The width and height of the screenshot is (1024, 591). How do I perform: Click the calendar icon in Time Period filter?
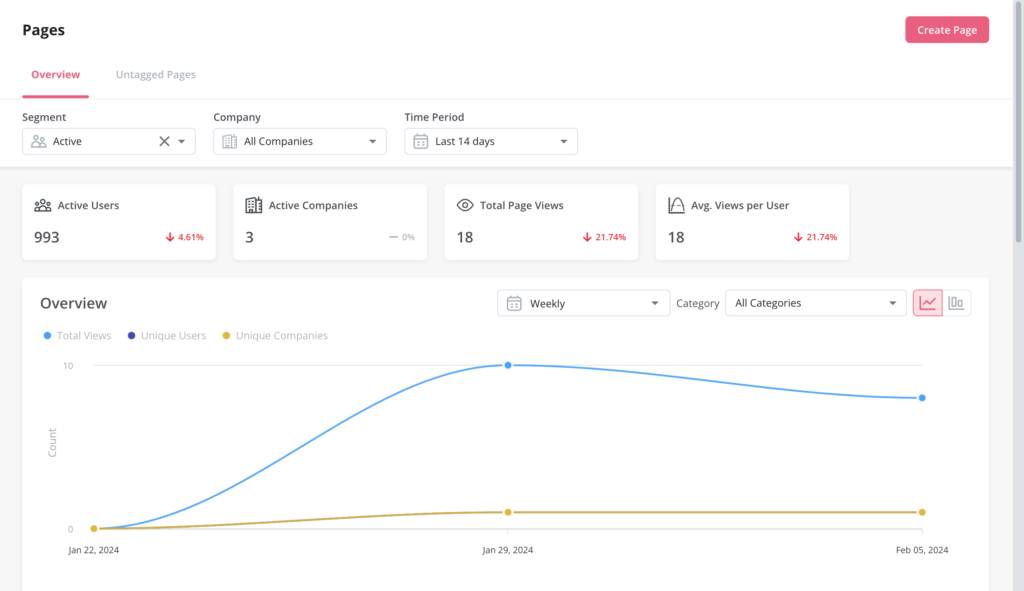[x=420, y=141]
